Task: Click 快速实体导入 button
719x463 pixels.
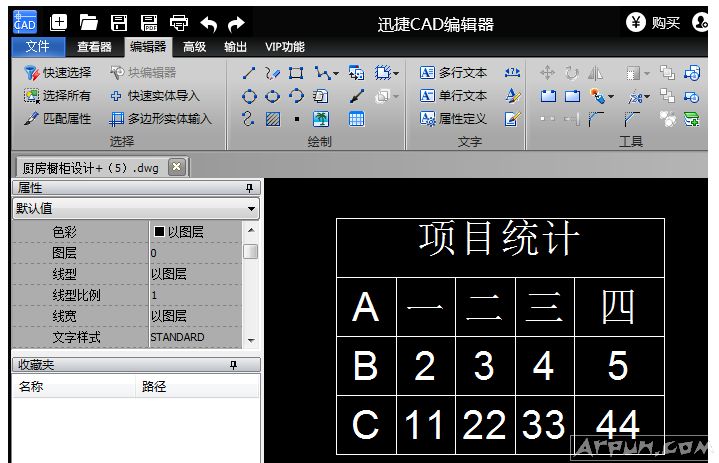Action: tap(155, 96)
